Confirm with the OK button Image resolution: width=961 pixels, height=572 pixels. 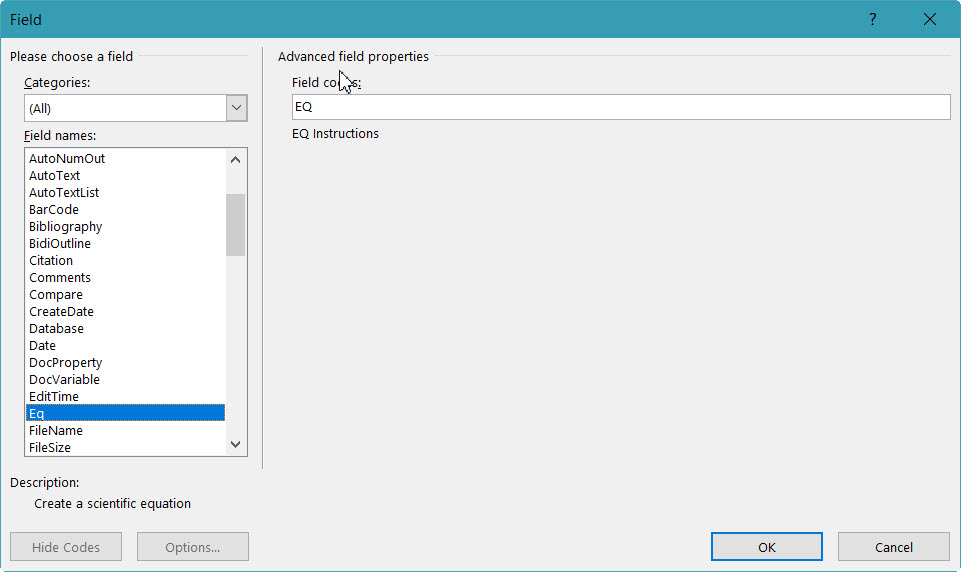pyautogui.click(x=767, y=547)
